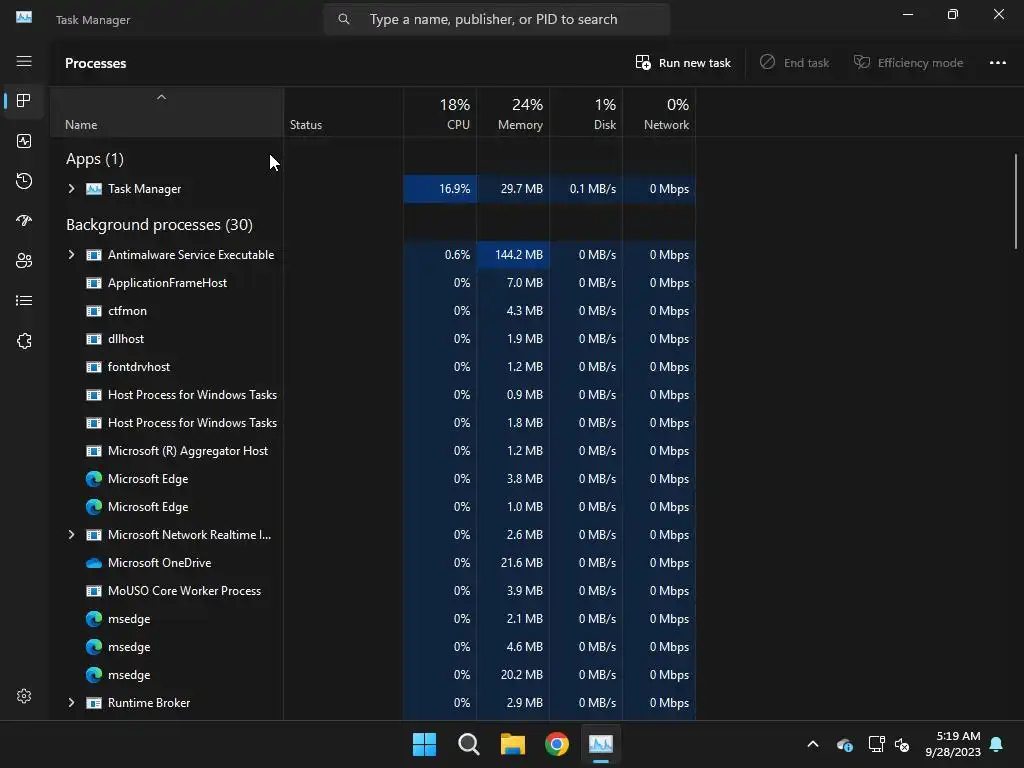Click the Apps (1) group header
1024x768 pixels.
(95, 159)
